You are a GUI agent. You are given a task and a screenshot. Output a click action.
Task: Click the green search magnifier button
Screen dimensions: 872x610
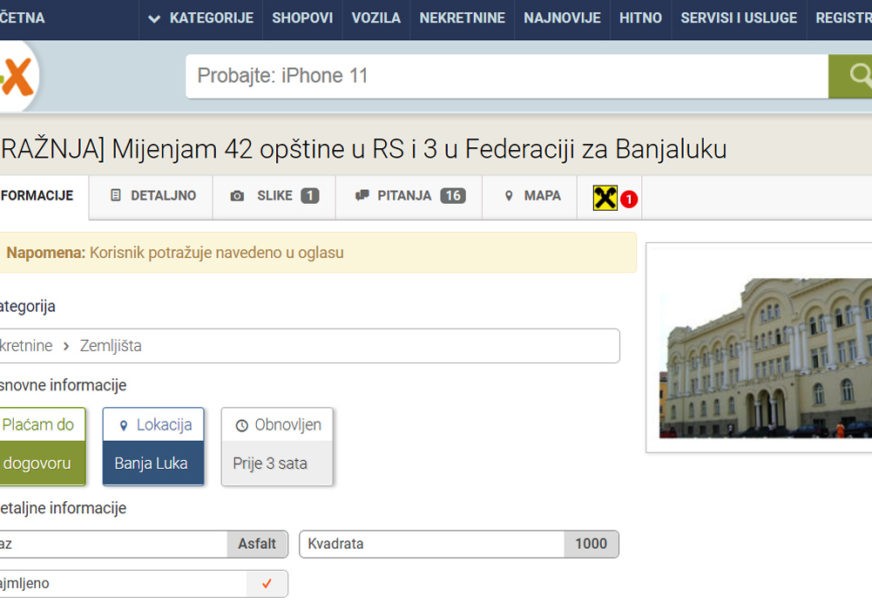850,76
